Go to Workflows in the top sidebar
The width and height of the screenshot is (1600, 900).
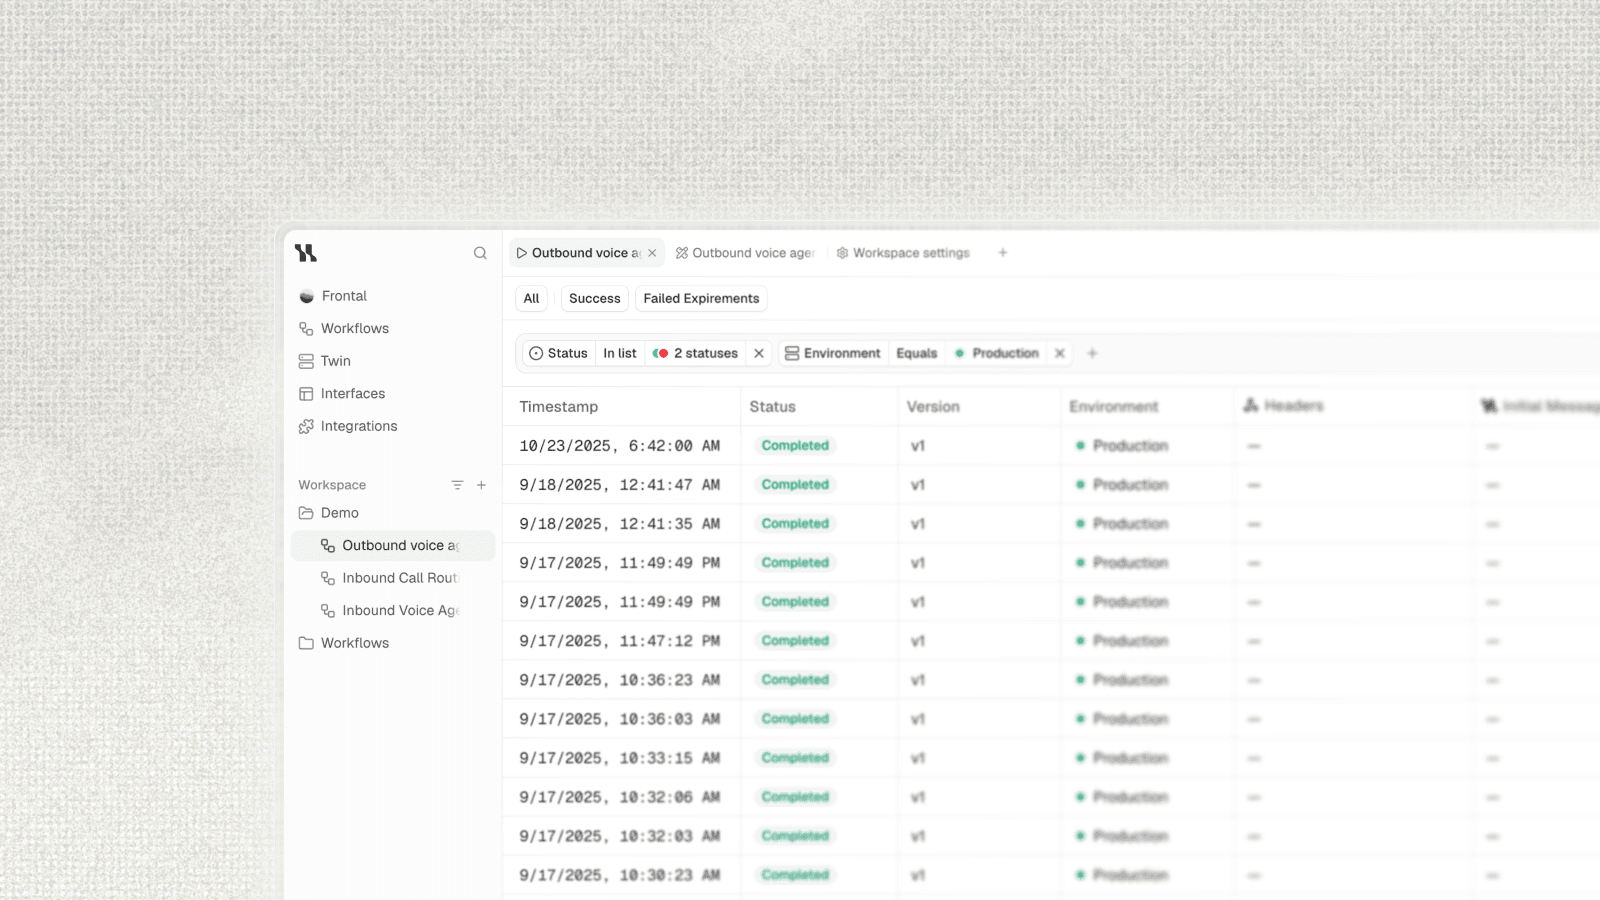click(x=344, y=328)
